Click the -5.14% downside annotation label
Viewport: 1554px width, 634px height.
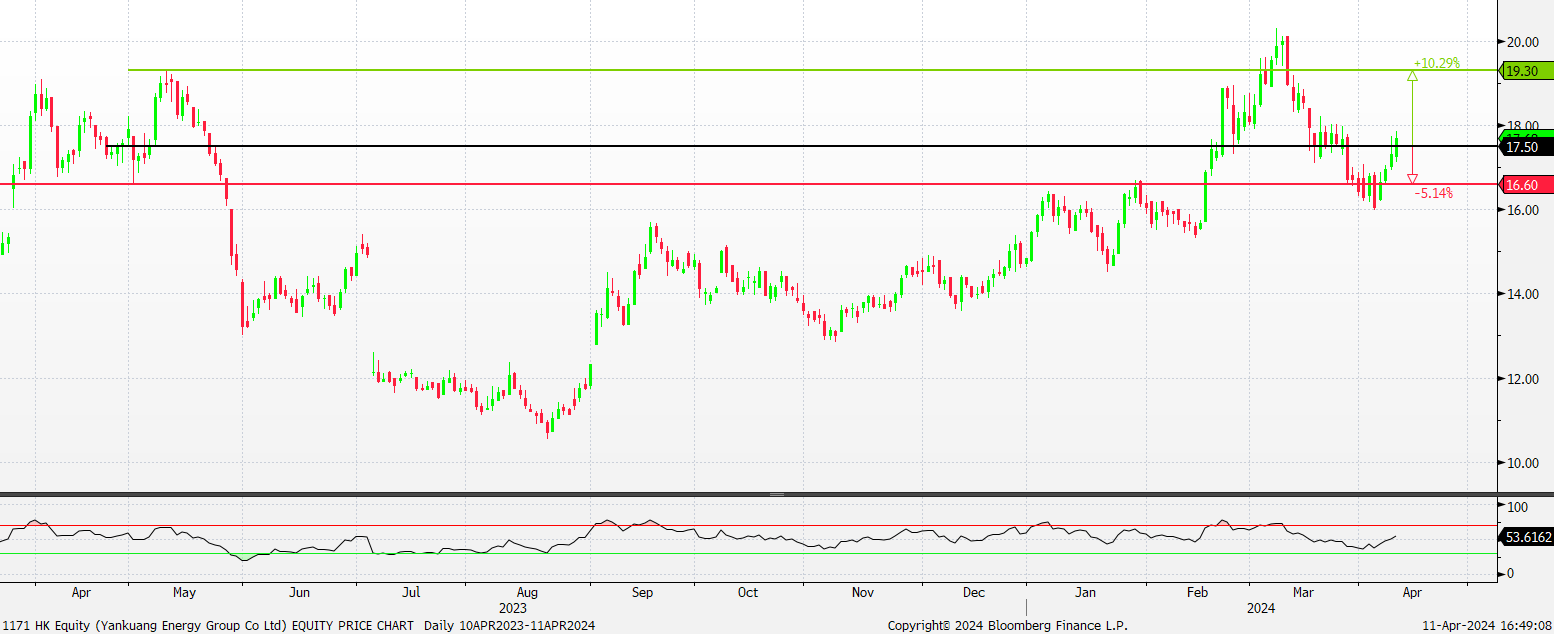pyautogui.click(x=1433, y=193)
